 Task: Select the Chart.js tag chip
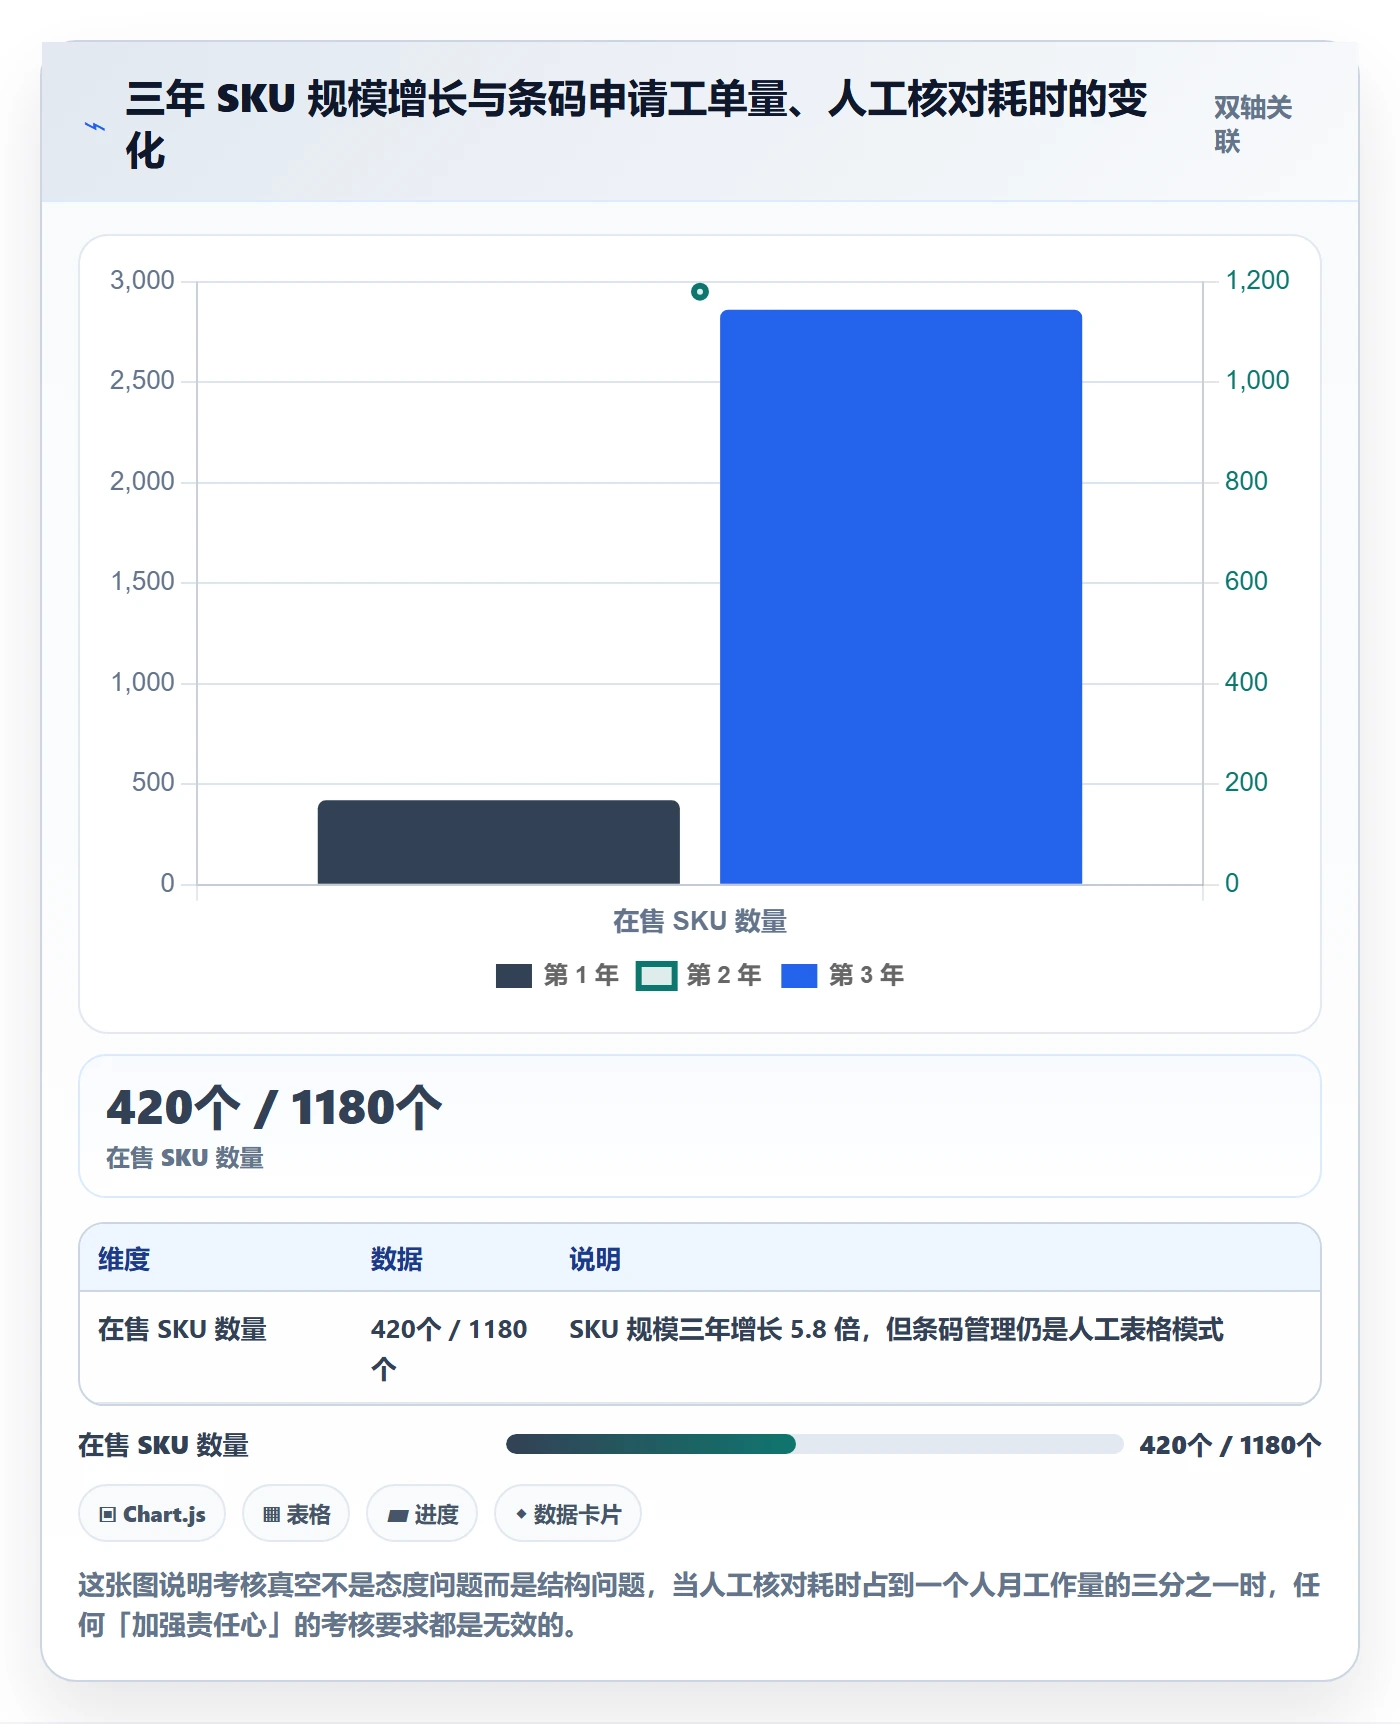coord(152,1514)
